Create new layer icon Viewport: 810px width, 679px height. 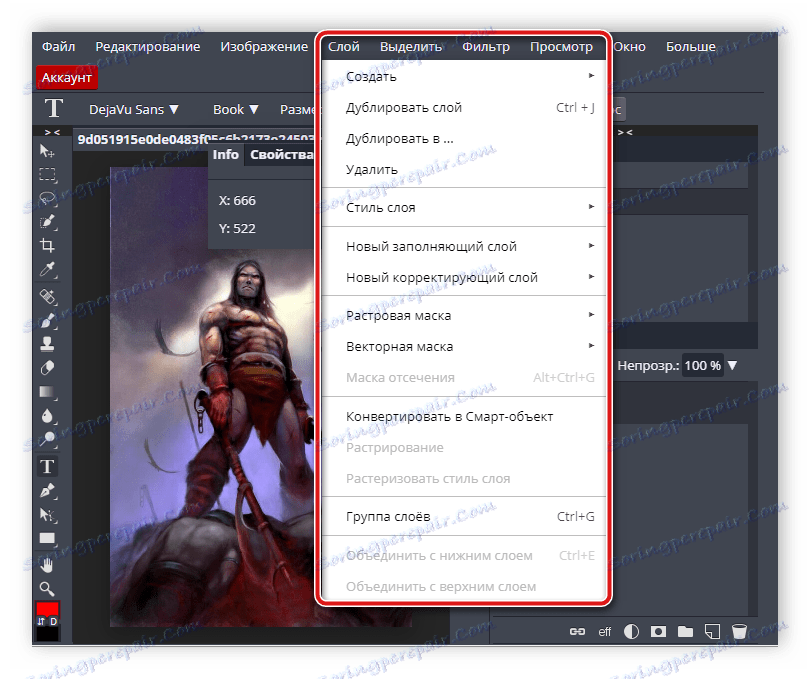pos(712,631)
